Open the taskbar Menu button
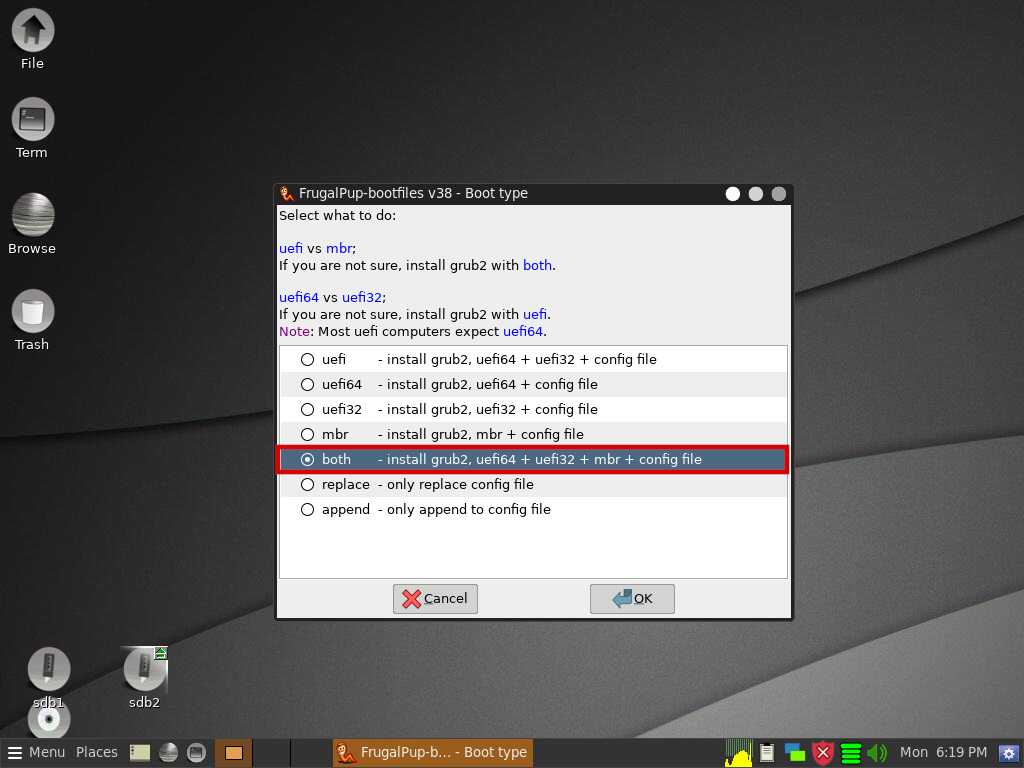The height and width of the screenshot is (768, 1024). [36, 752]
